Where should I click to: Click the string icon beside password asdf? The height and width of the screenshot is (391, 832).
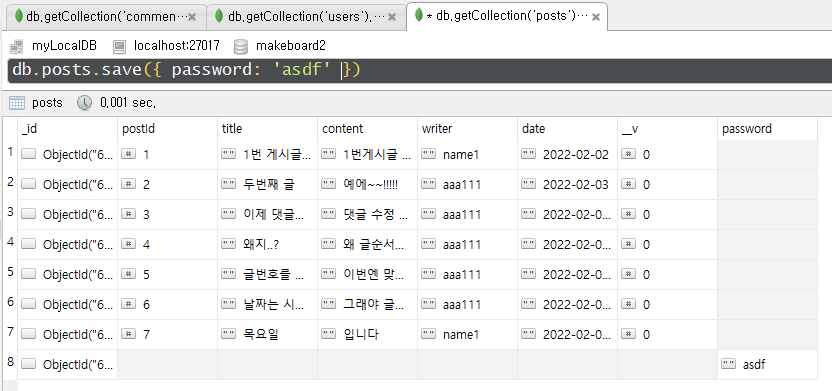click(x=729, y=364)
